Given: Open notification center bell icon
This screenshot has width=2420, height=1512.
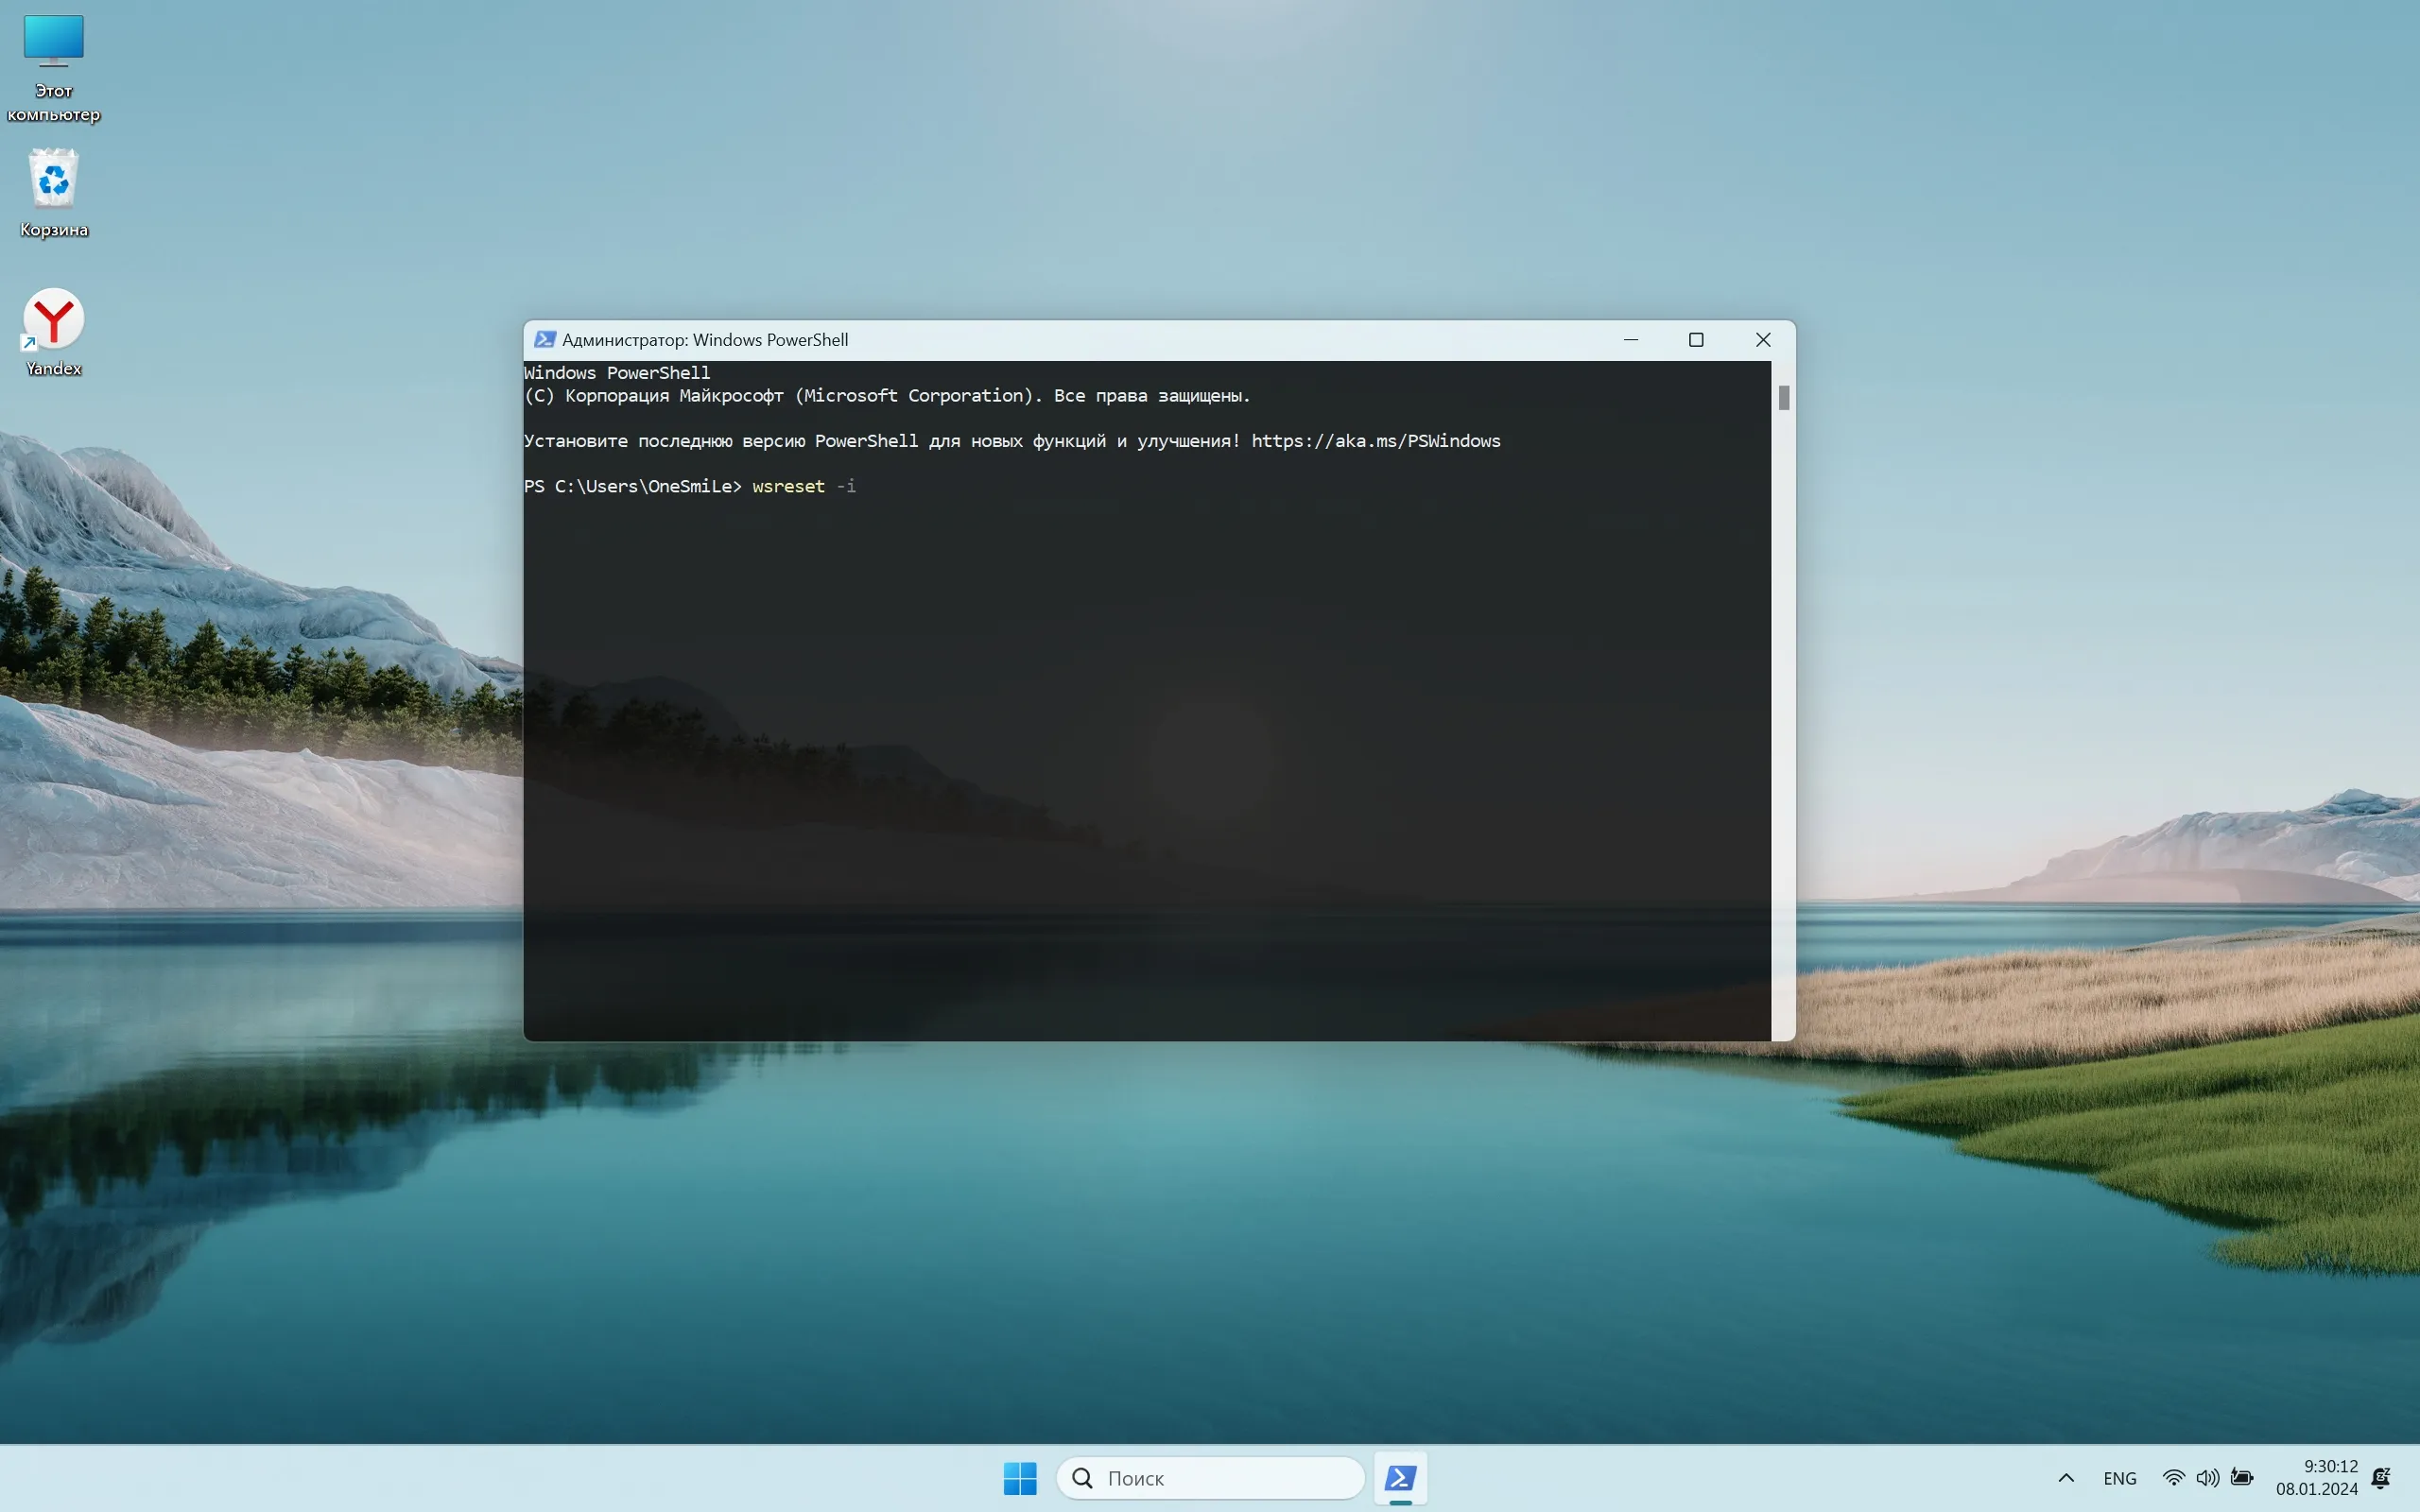Looking at the screenshot, I should (x=2381, y=1478).
